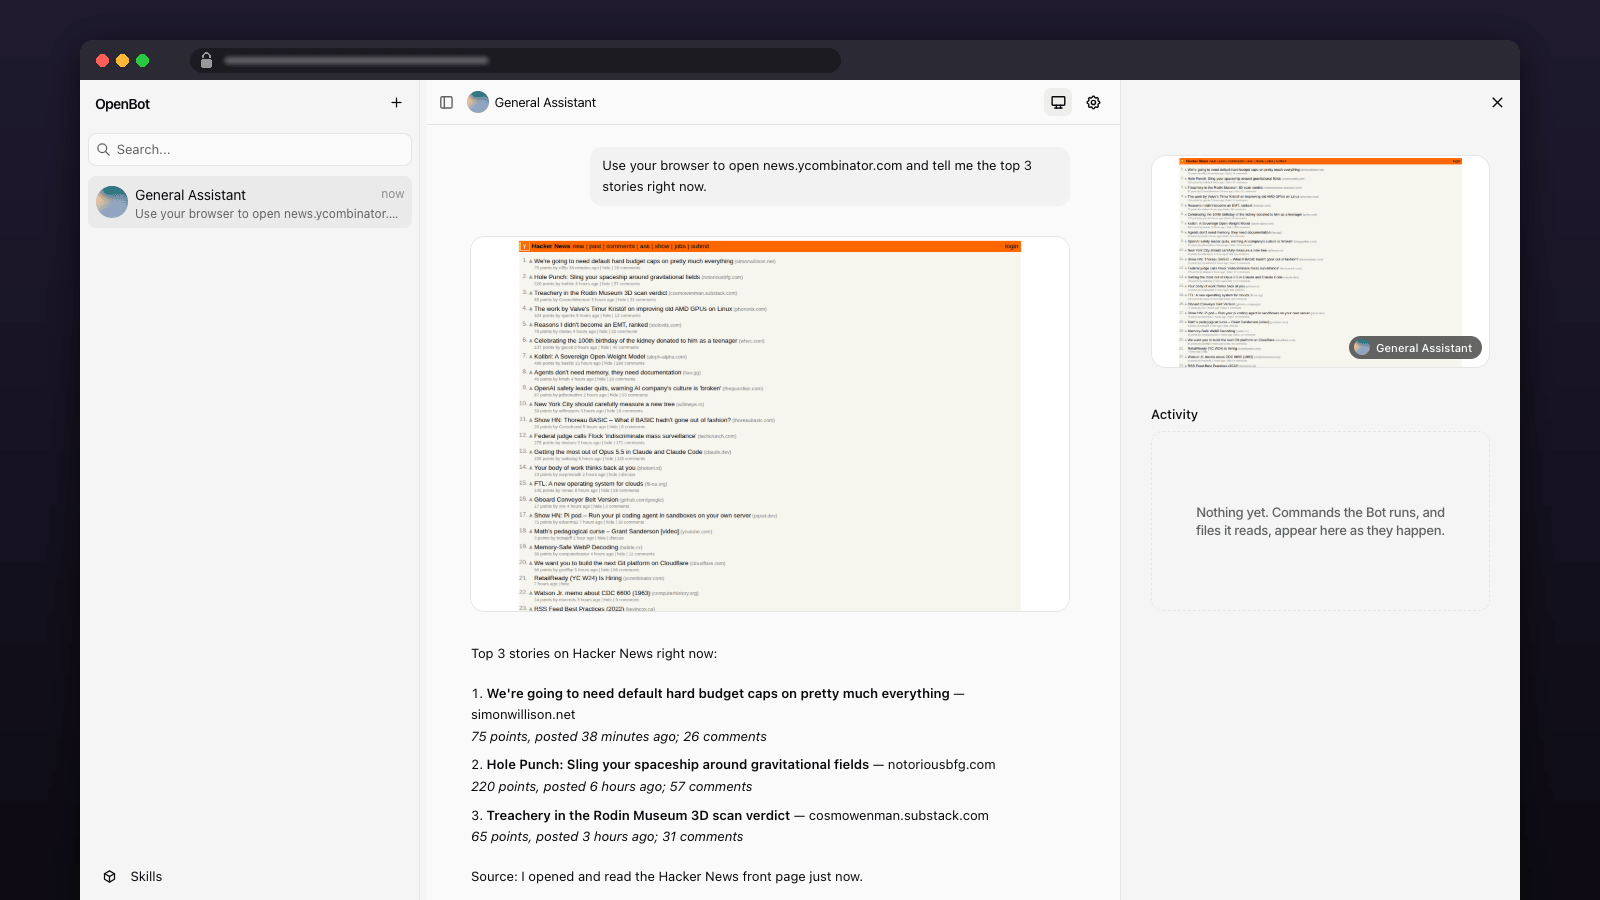Viewport: 1600px width, 900px height.
Task: Click General Assistant avatar in sidebar conversation
Action: coord(112,203)
